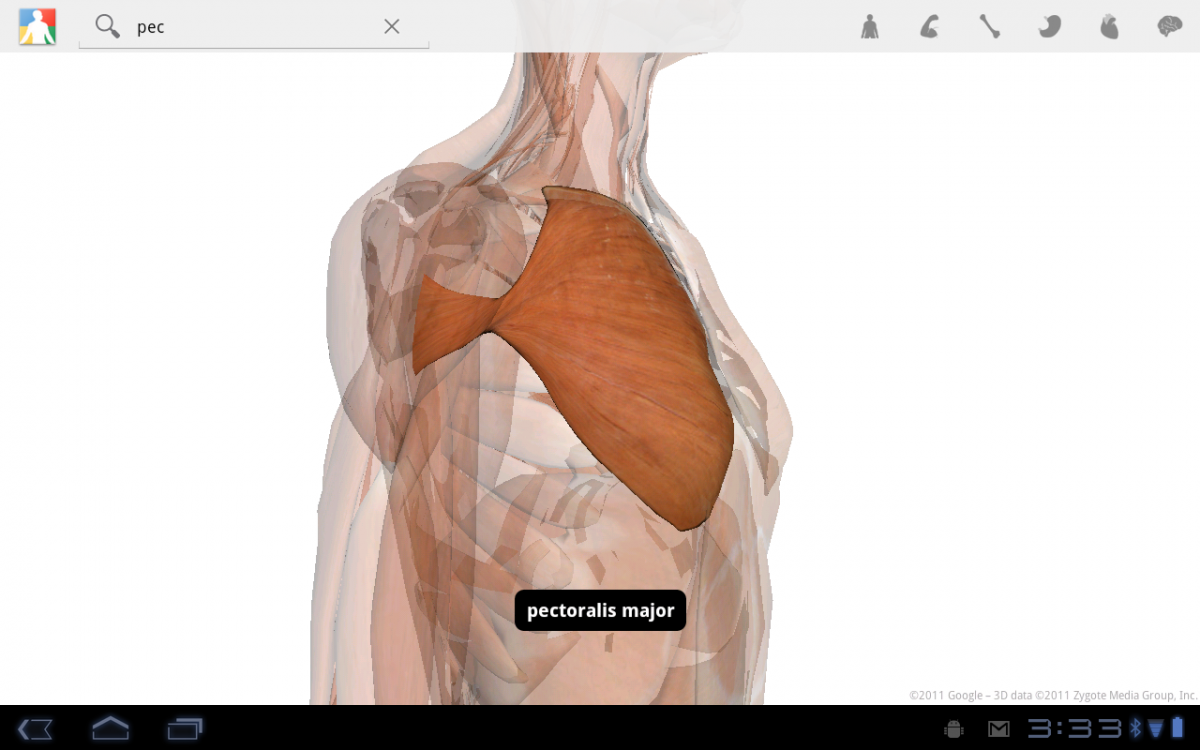This screenshot has width=1200, height=750.
Task: Open the Gmail notification icon
Action: click(x=998, y=729)
